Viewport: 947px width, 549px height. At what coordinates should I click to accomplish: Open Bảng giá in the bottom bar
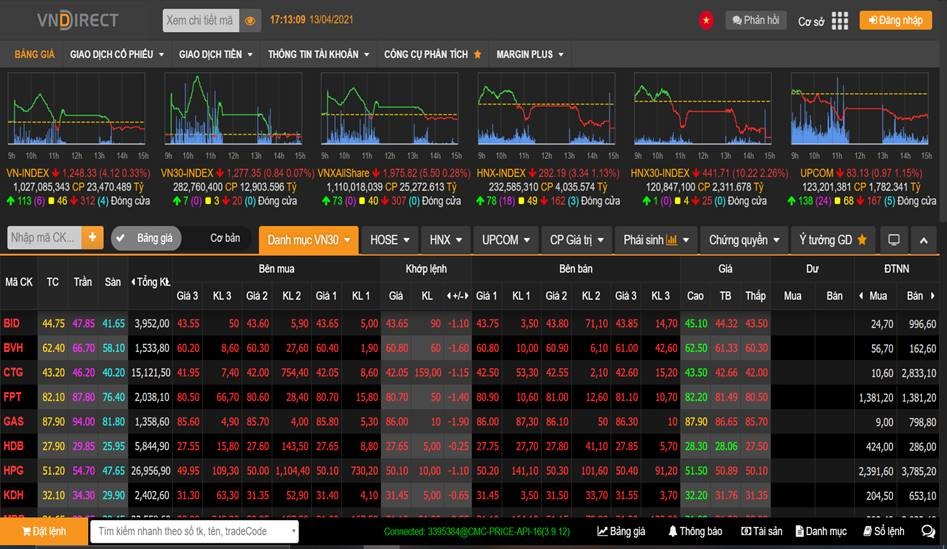point(621,531)
